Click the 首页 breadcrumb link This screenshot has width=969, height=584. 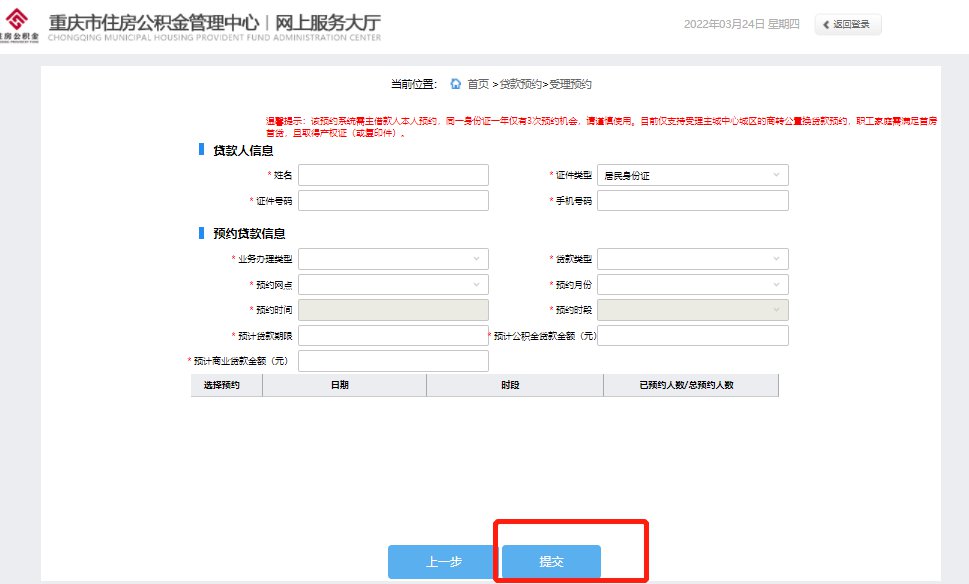coord(478,84)
